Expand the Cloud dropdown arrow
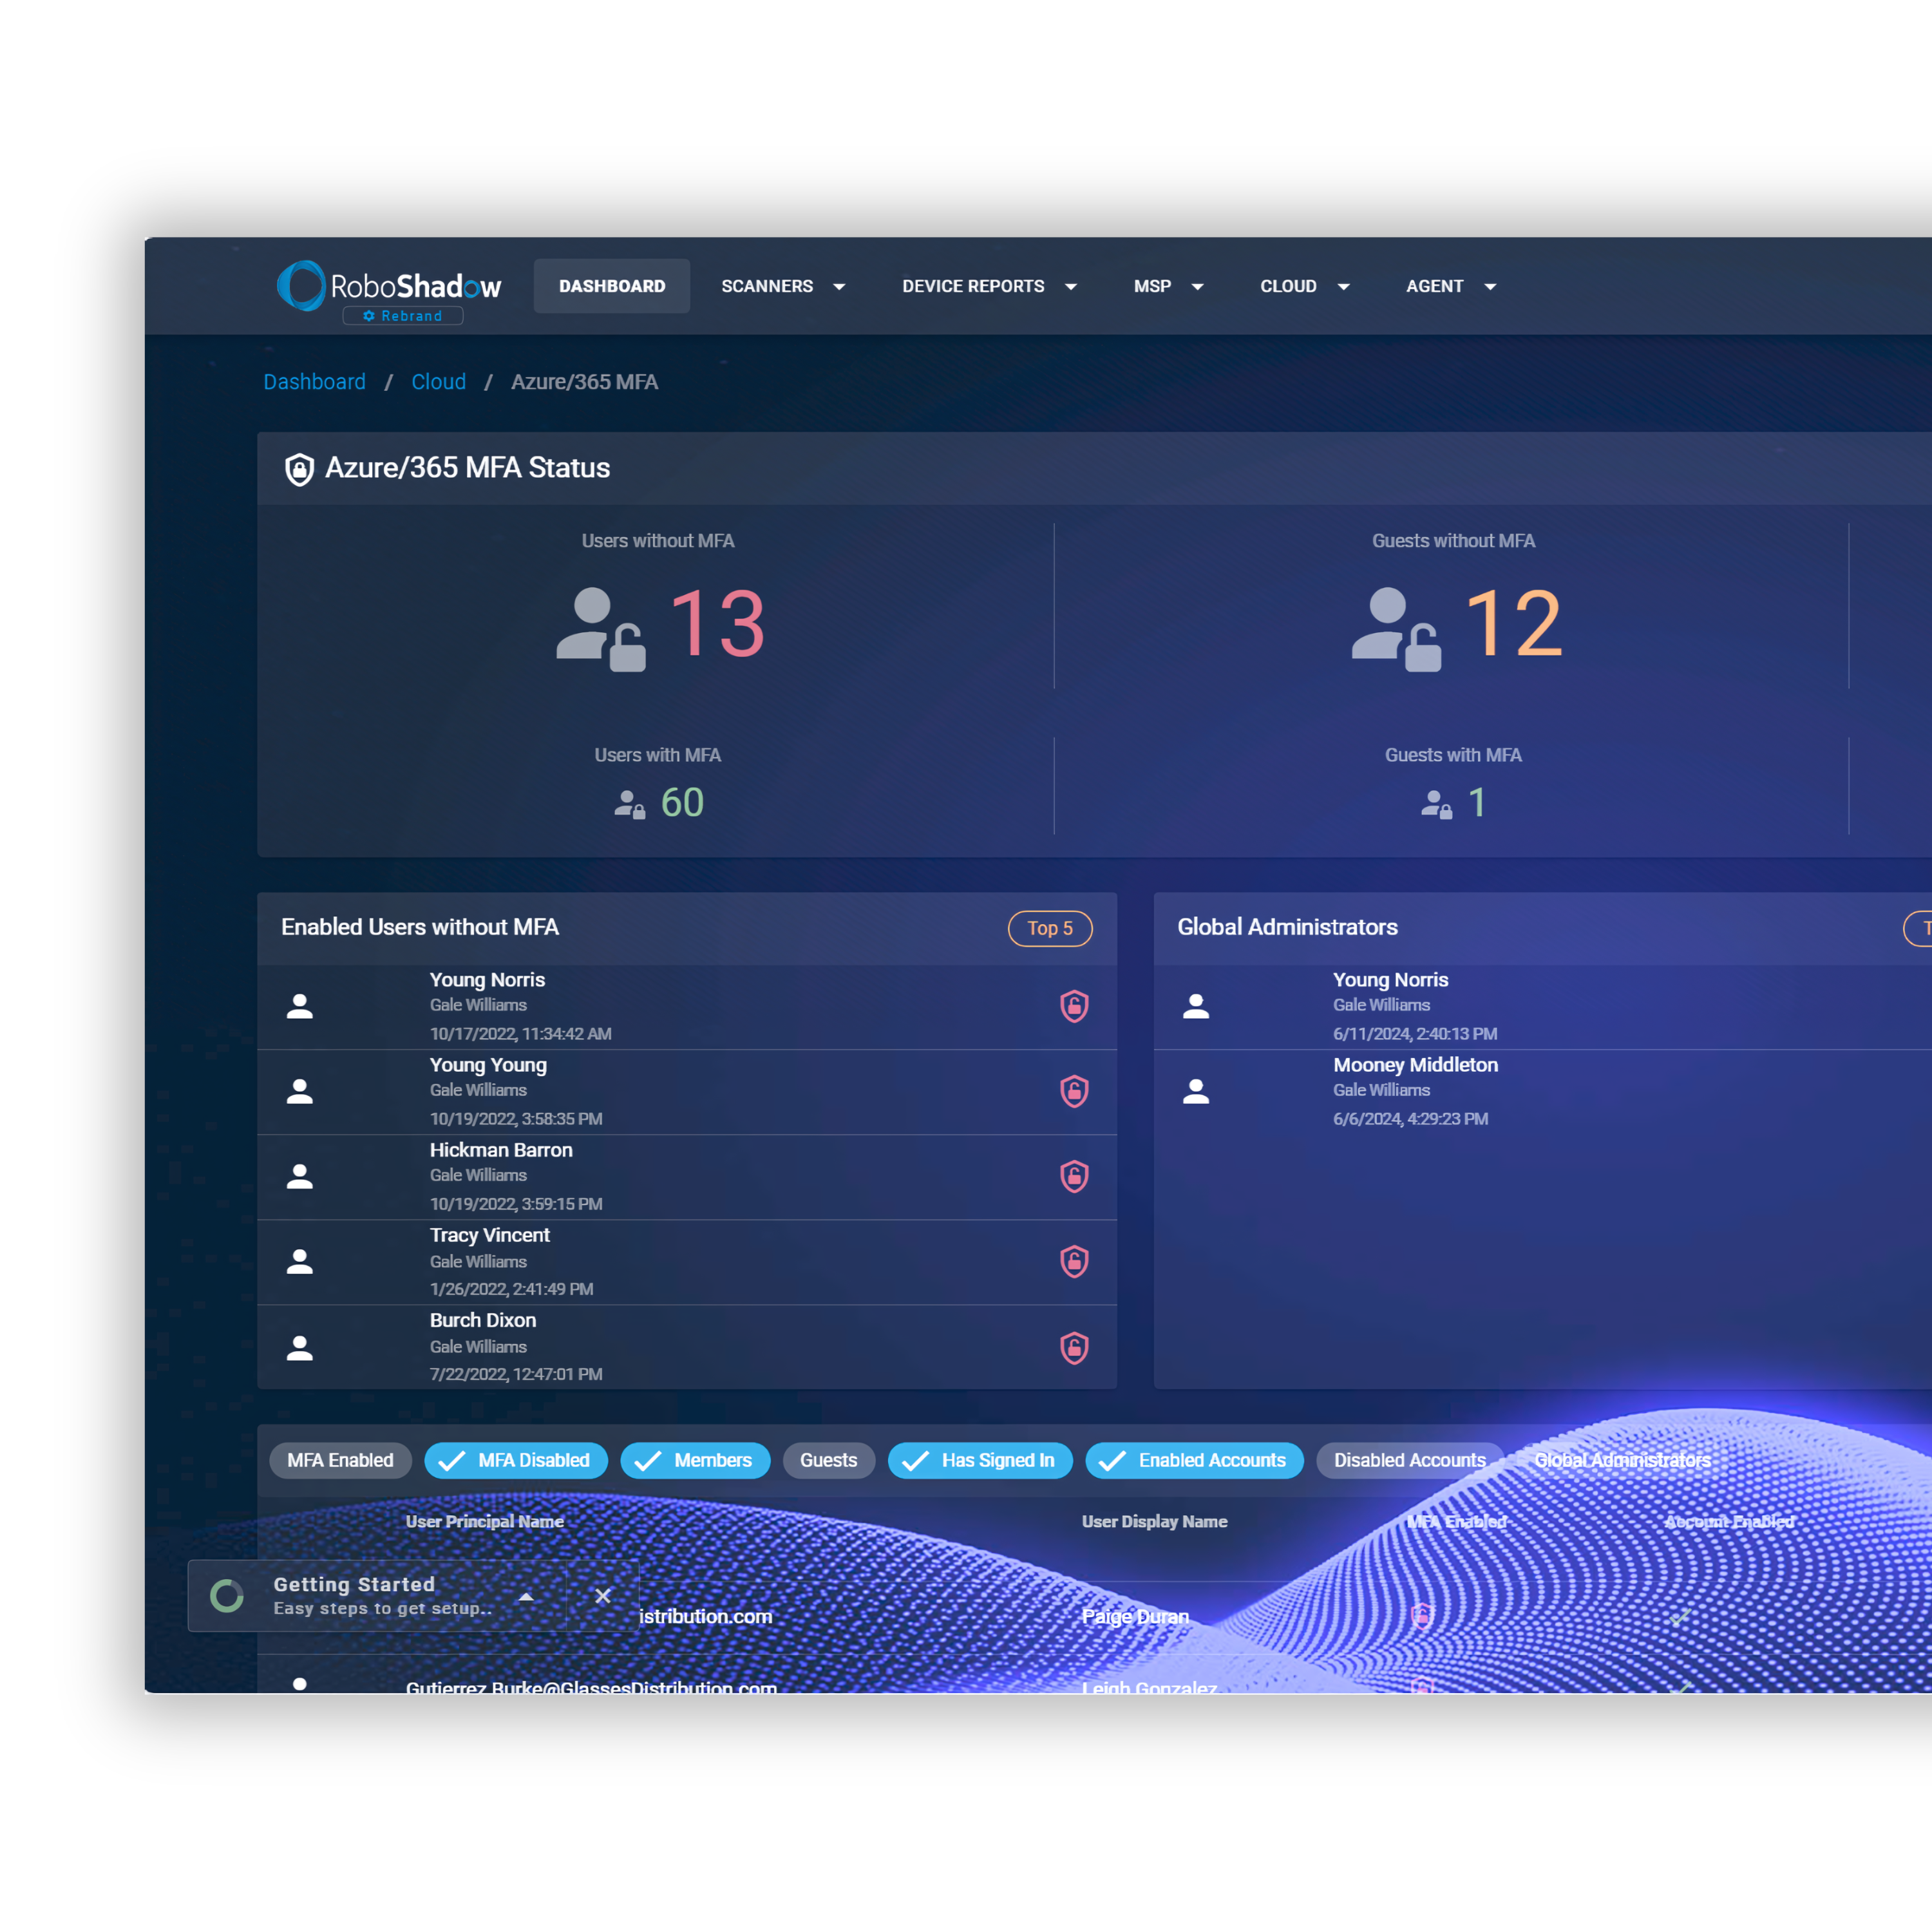 click(x=1344, y=287)
